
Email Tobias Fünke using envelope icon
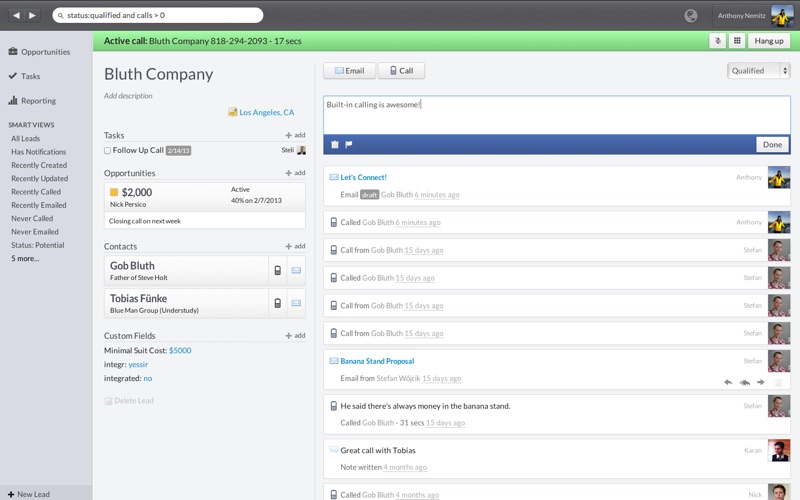296,303
